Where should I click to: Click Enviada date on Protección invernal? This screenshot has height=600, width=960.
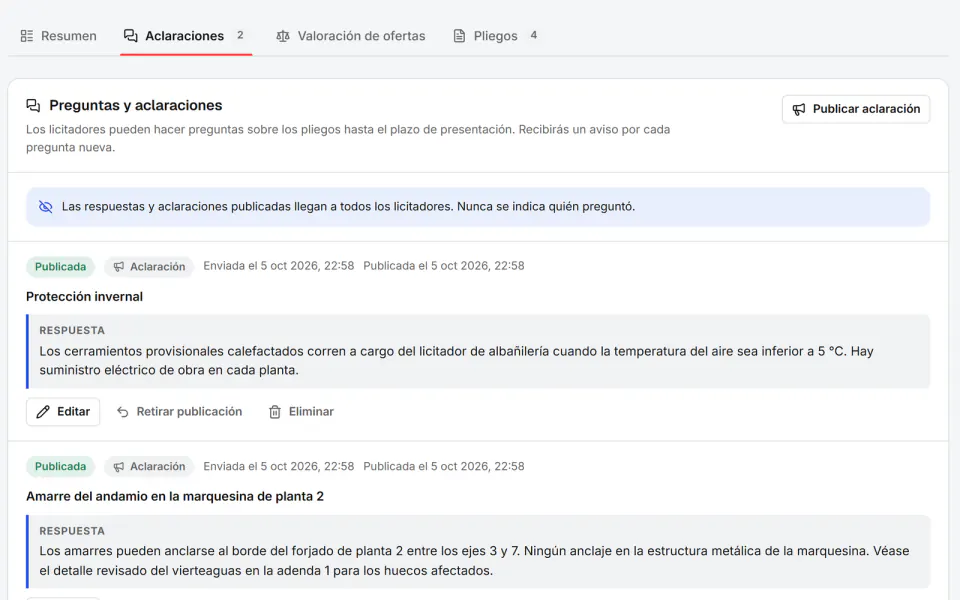pos(279,266)
